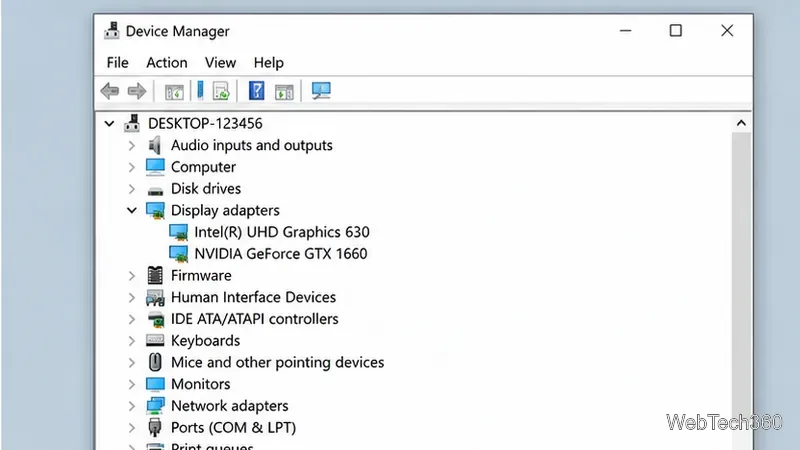
Task: Select the DESKTOP-123456 label
Action: [x=205, y=123]
